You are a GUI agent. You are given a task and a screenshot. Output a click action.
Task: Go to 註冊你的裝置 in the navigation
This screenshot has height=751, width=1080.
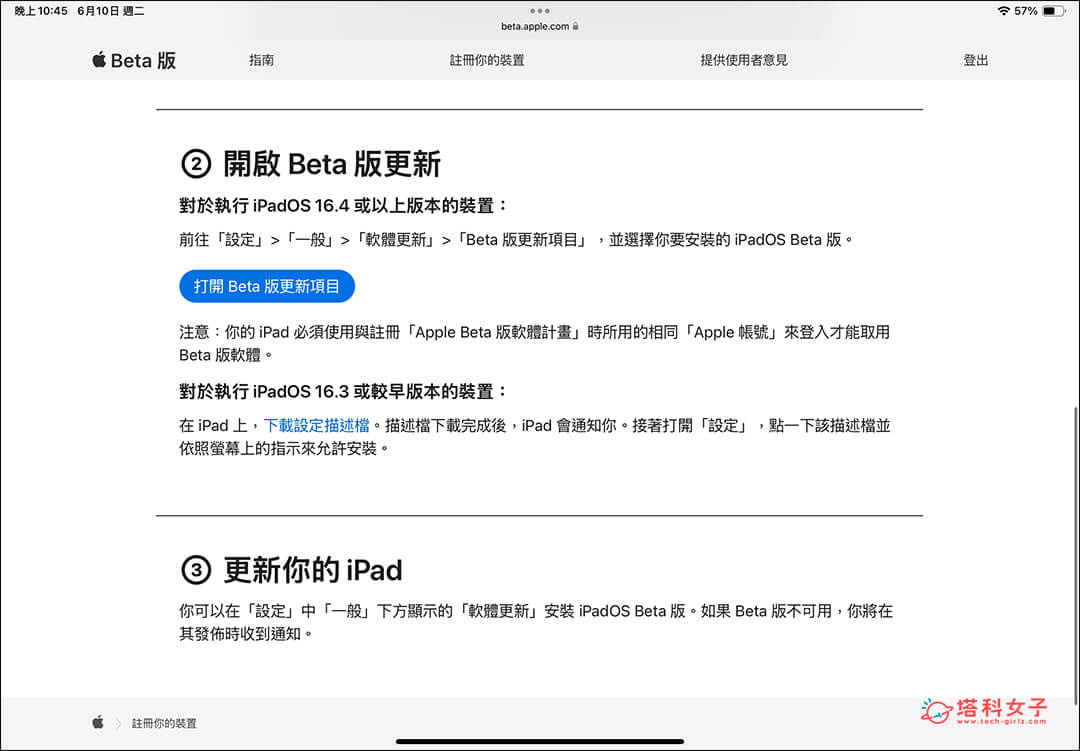(x=487, y=60)
